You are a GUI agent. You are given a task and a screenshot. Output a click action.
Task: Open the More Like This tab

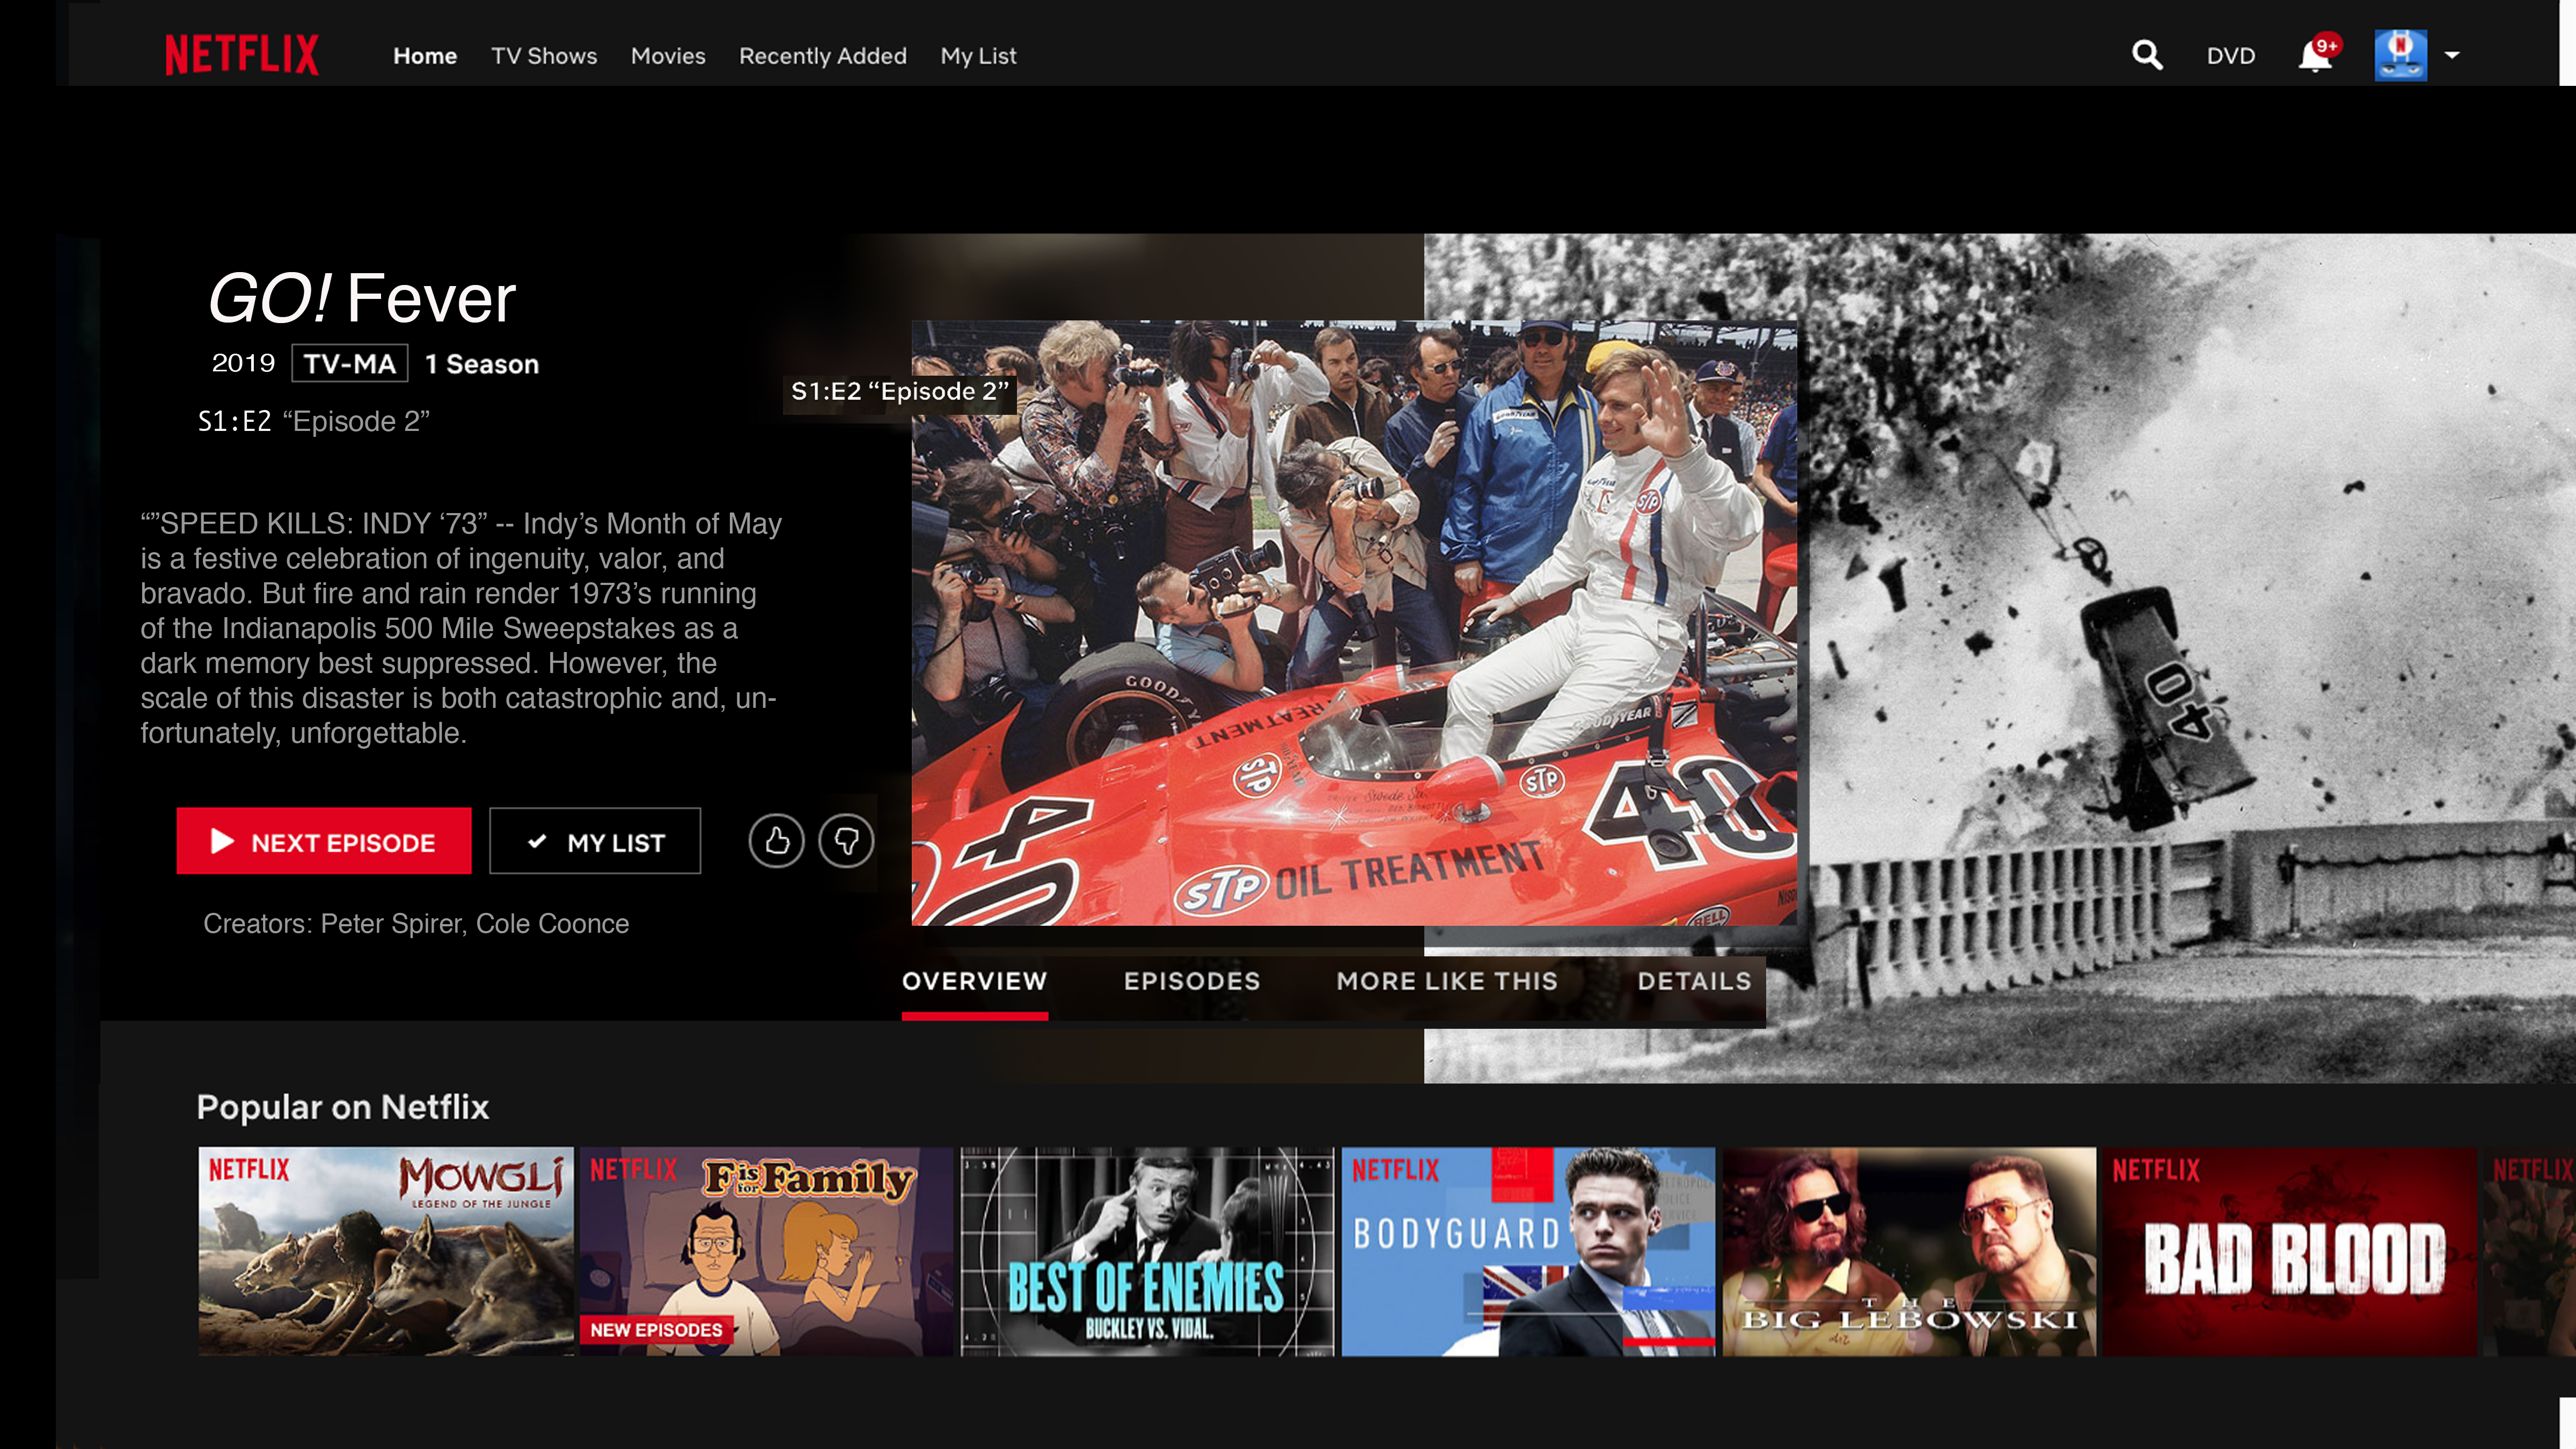[1447, 981]
